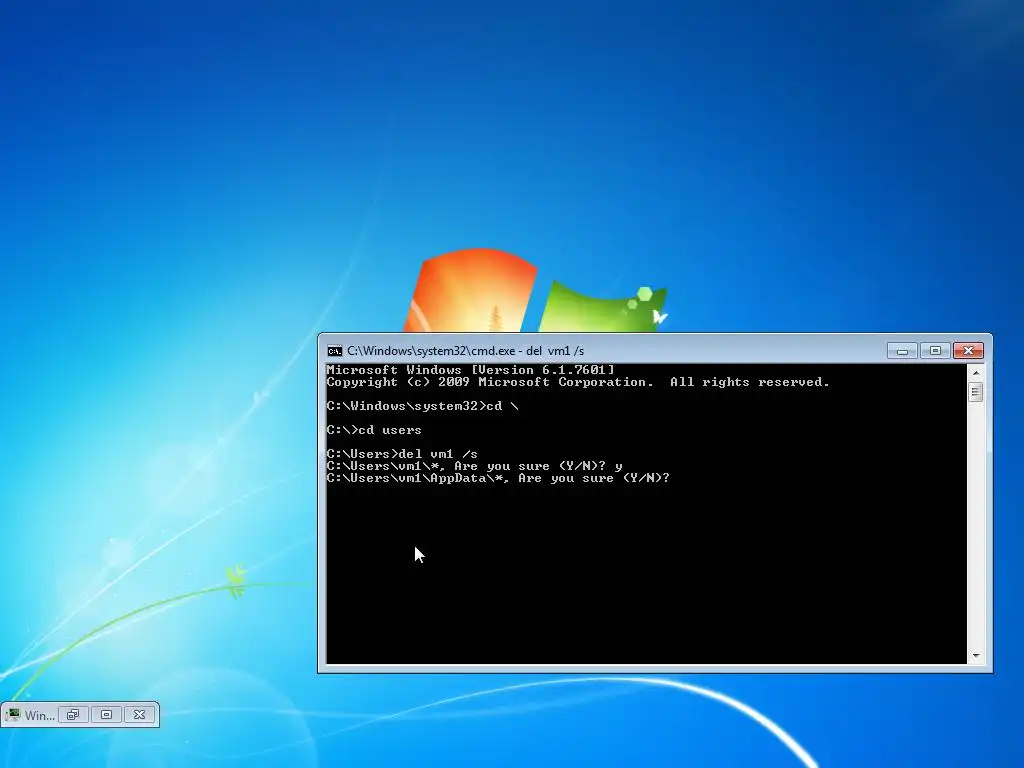The height and width of the screenshot is (768, 1024).
Task: Click the minimized 'Win...' window icon
Action: (x=12, y=715)
